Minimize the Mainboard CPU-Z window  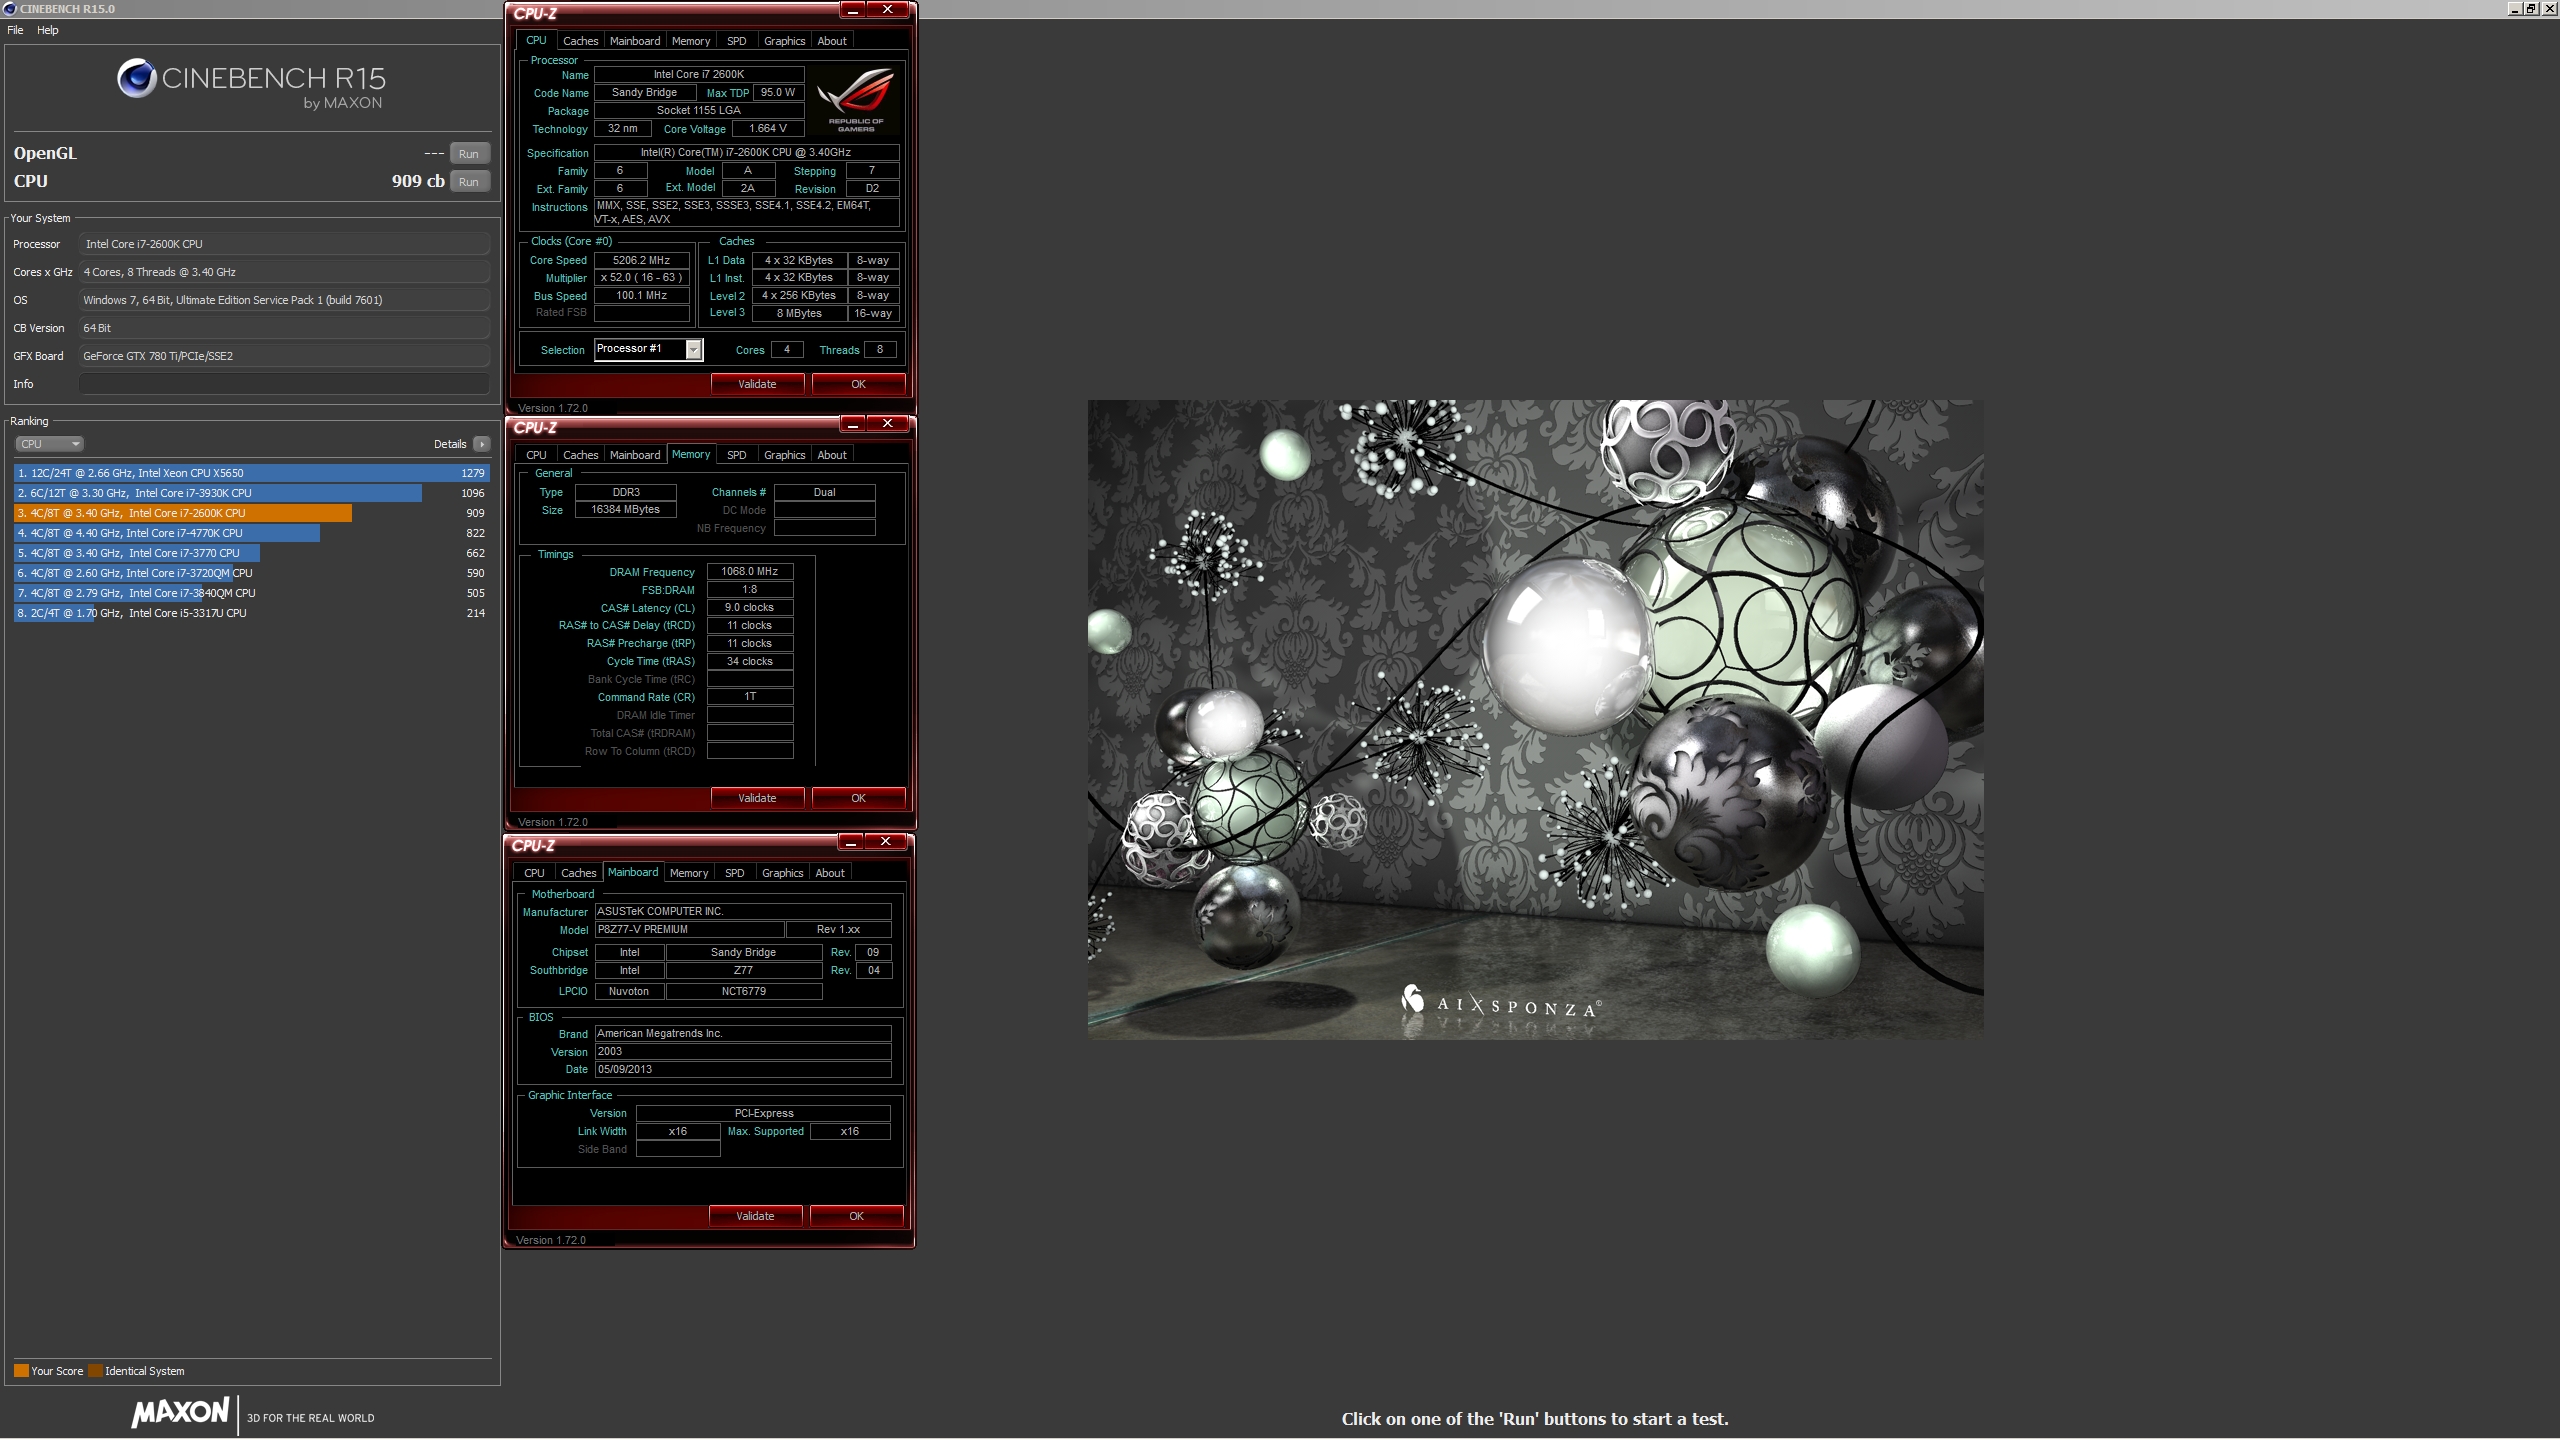coord(851,842)
